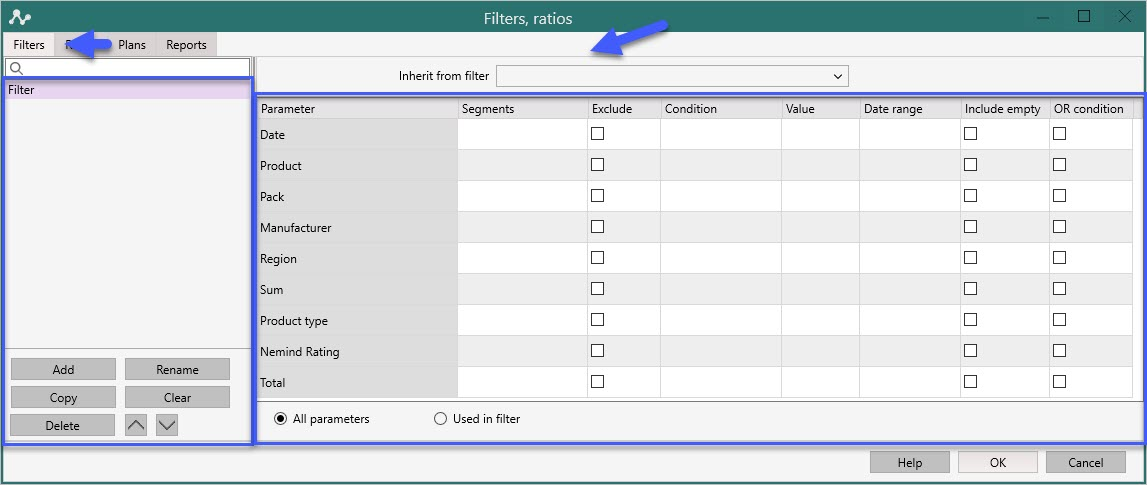Tick the Exclude checkbox for Total
Screen dimensions: 1147x485
pos(598,381)
